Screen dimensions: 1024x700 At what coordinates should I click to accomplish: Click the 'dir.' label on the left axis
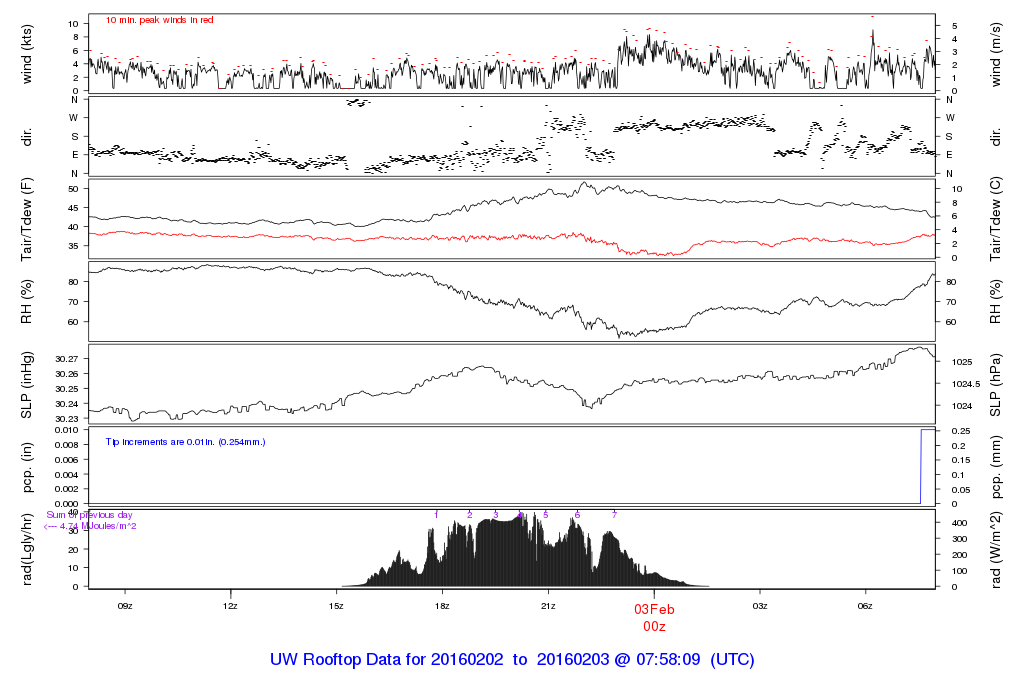[x=27, y=137]
